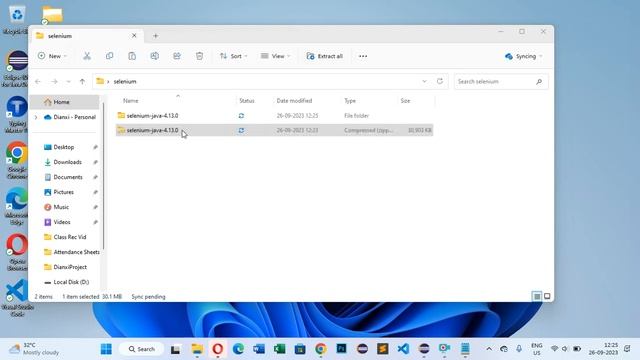Select Home in navigation pane

(x=65, y=102)
